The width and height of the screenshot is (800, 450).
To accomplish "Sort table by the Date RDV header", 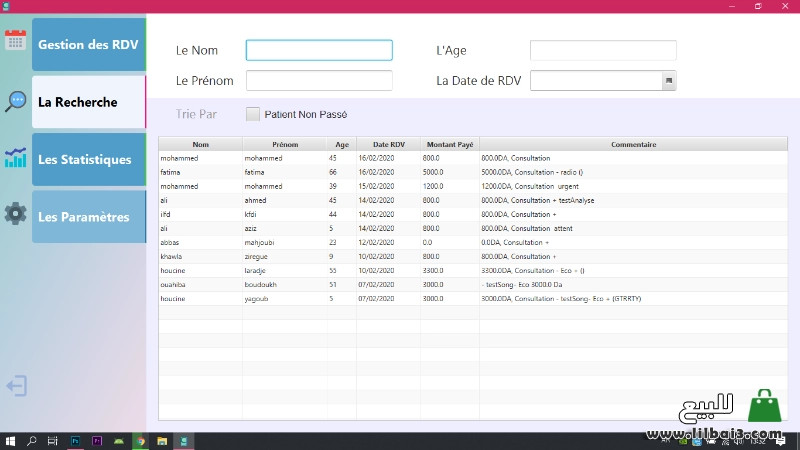I will click(x=389, y=144).
